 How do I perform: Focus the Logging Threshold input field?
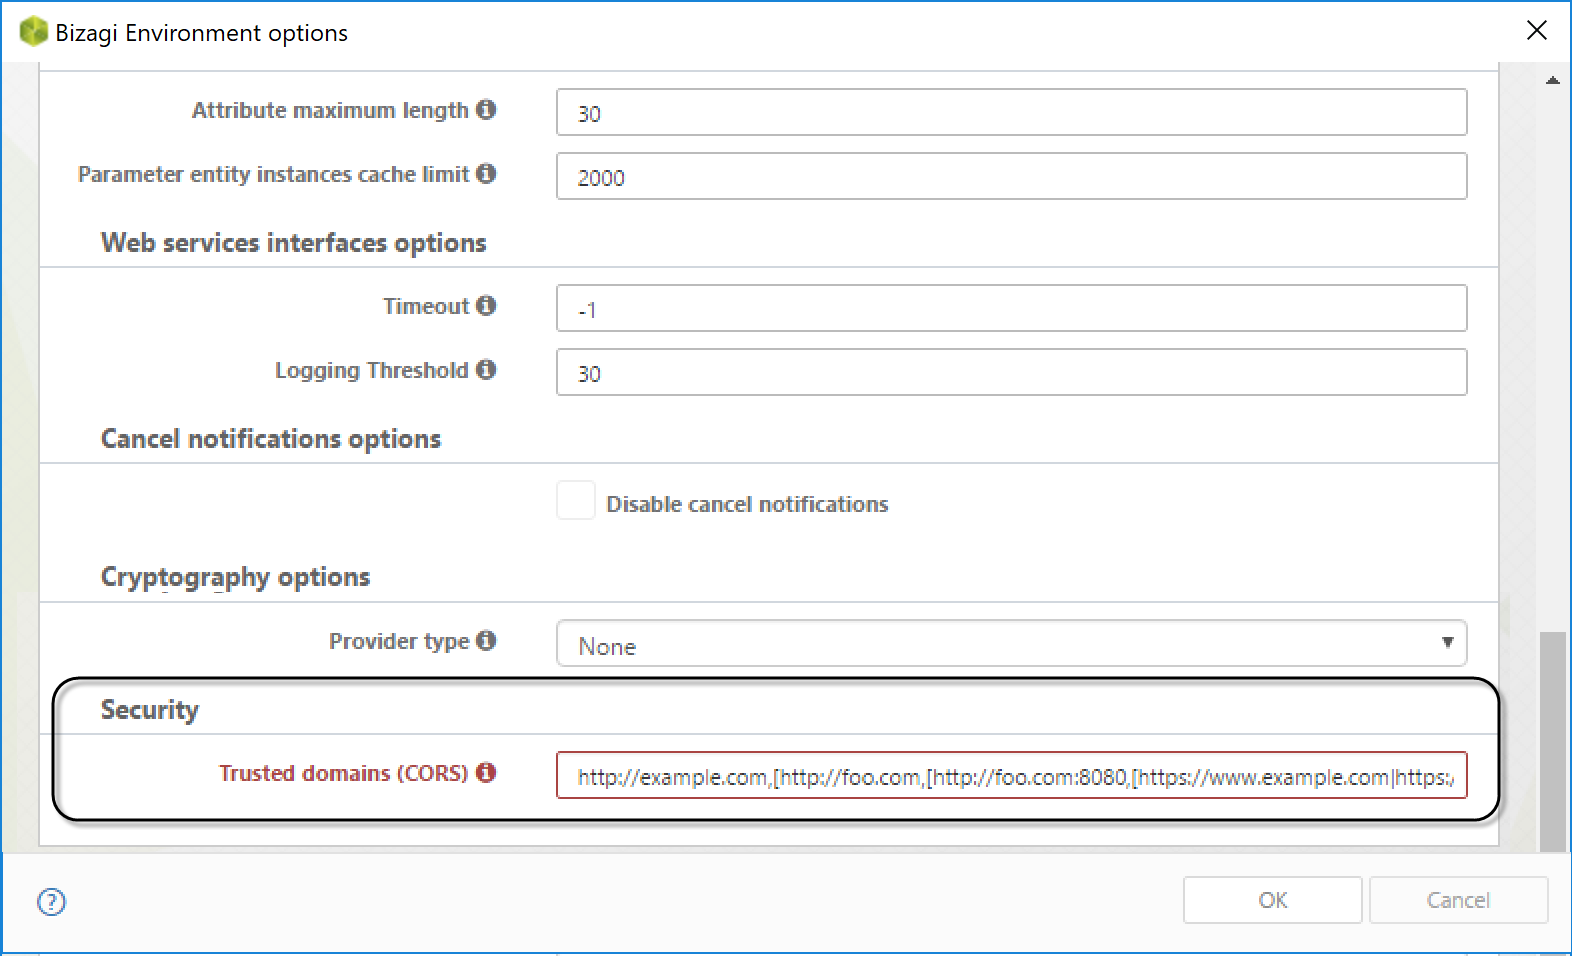(x=1012, y=372)
